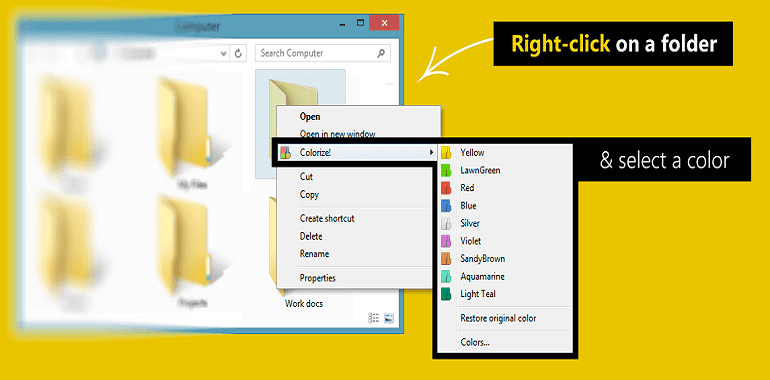Expand the Colorize! submenu arrow

(431, 153)
